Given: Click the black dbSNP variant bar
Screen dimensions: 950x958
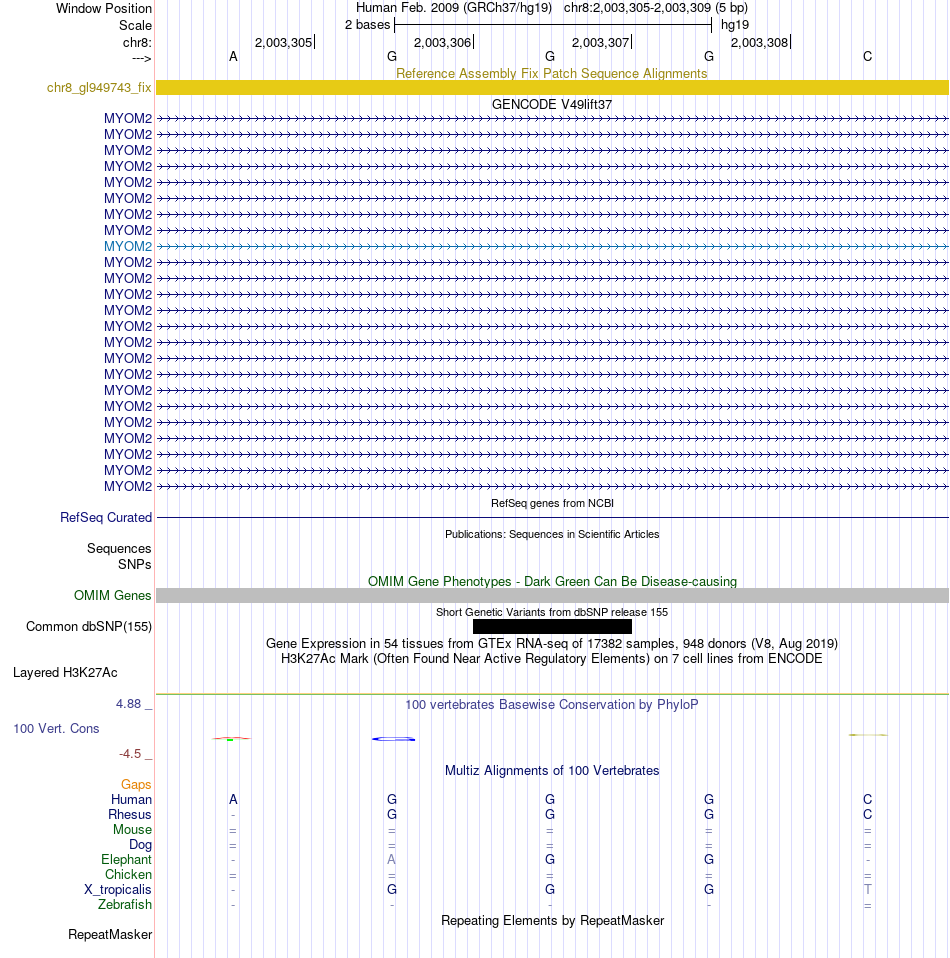Looking at the screenshot, I should [552, 626].
